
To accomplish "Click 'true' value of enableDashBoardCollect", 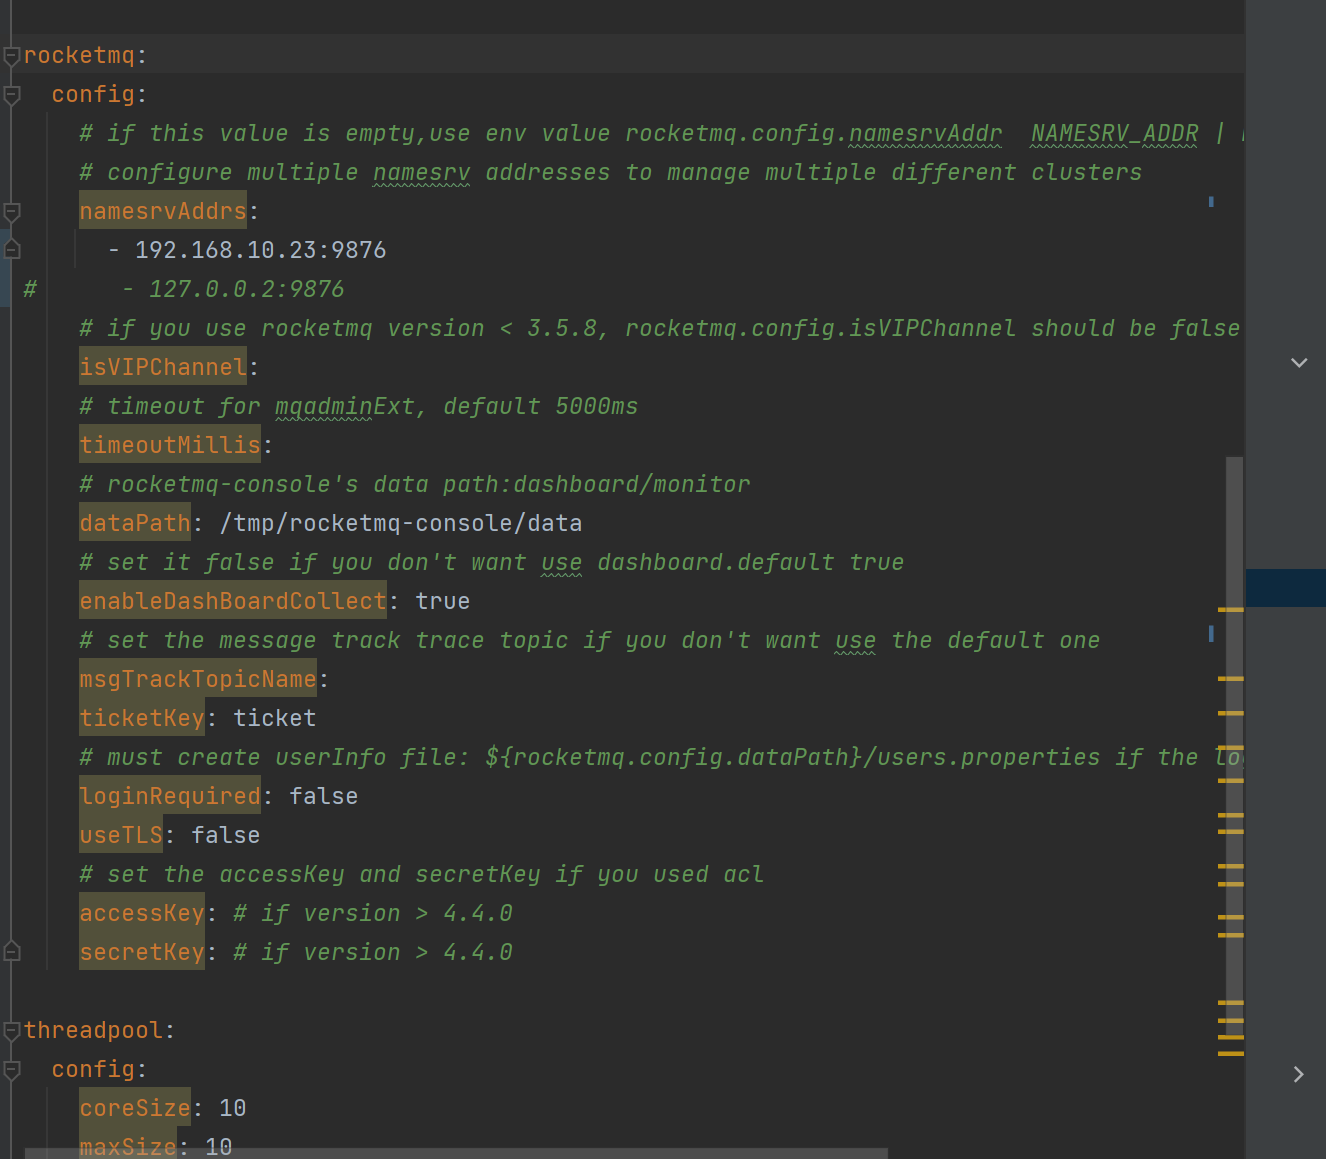I will click(x=443, y=601).
